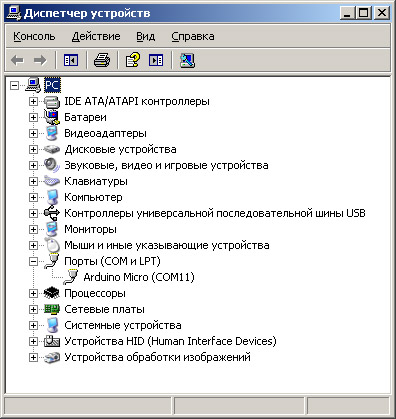Collapse the Порты (COM и LPT) node
396x419 pixels.
pyautogui.click(x=33, y=261)
